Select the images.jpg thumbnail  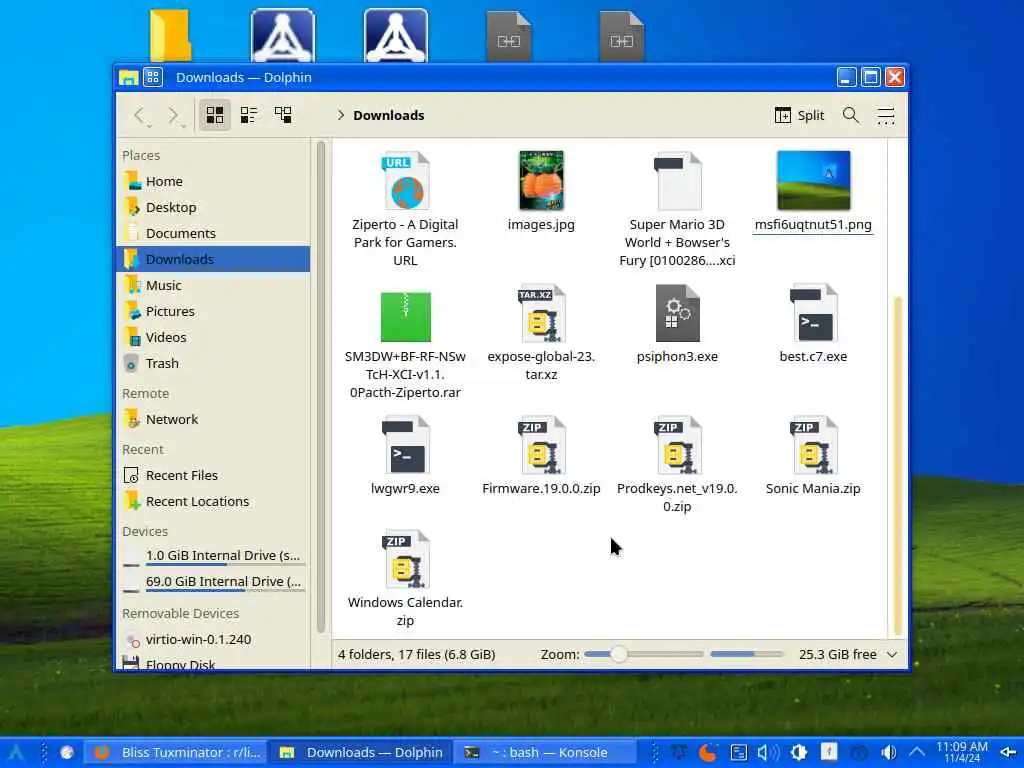[x=541, y=181]
